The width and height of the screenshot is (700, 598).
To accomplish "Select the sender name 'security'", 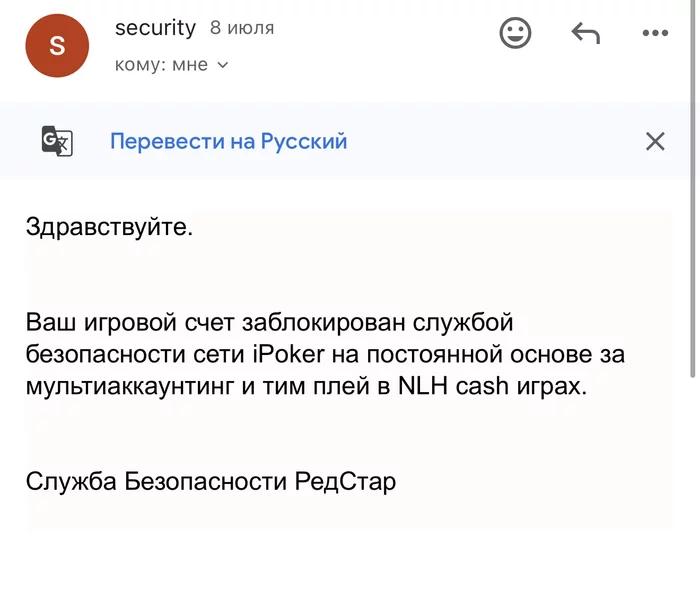I will pyautogui.click(x=155, y=28).
